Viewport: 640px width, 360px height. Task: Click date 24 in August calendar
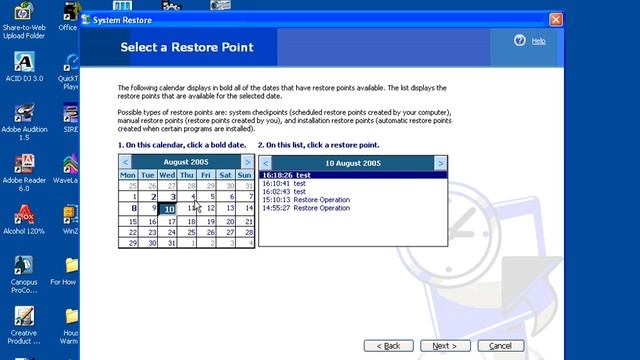[167, 232]
